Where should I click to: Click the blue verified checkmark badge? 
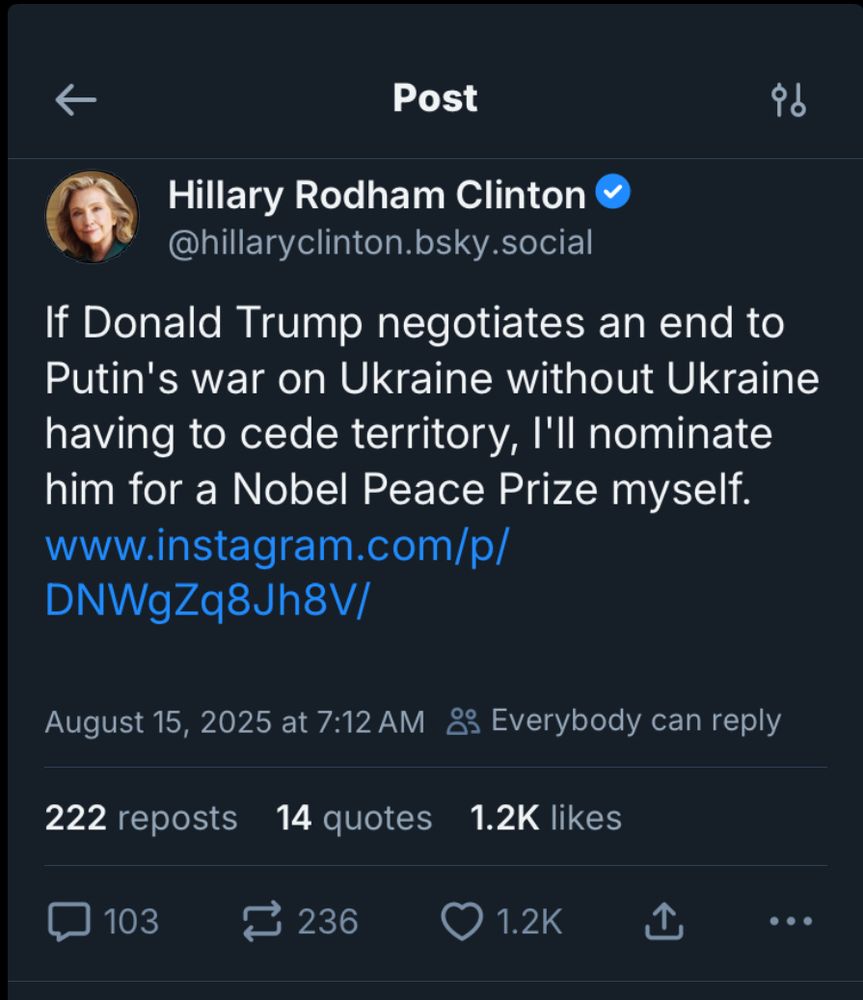tap(613, 193)
